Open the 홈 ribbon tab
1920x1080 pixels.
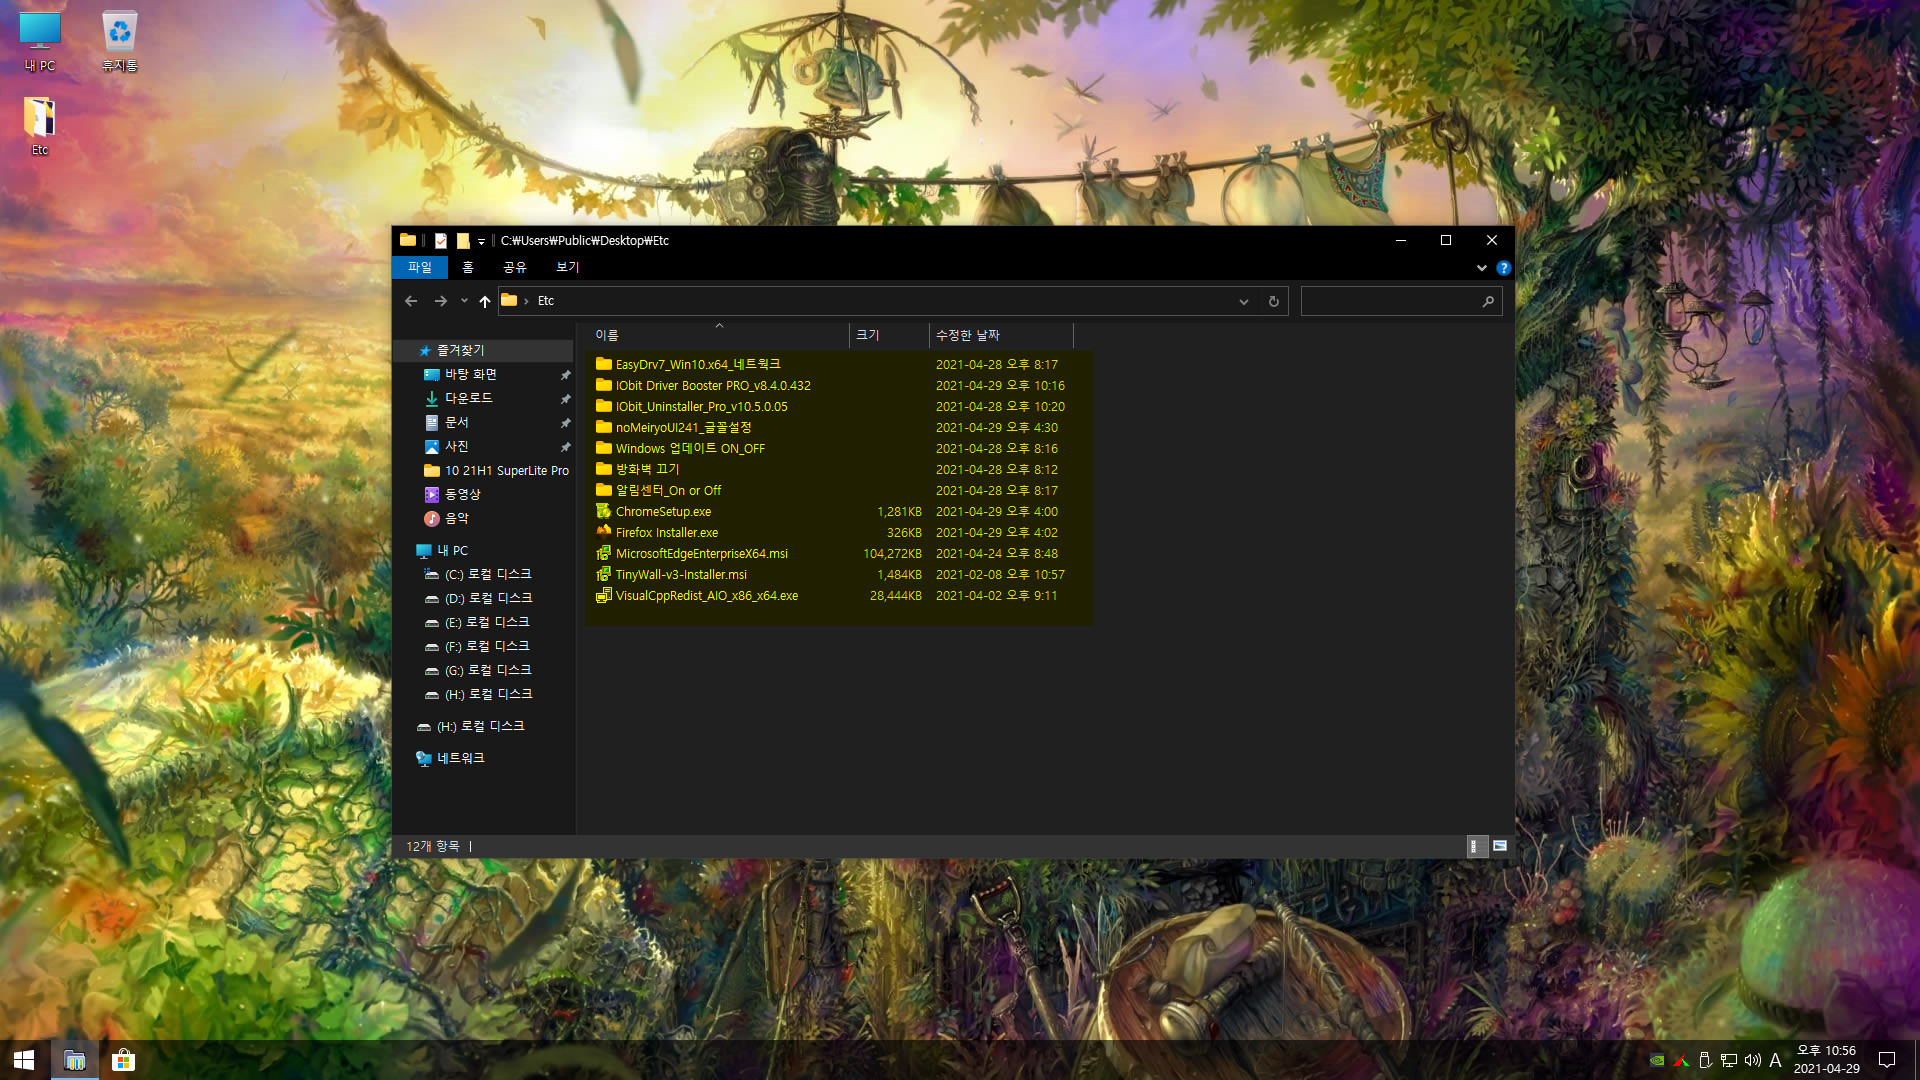tap(468, 267)
